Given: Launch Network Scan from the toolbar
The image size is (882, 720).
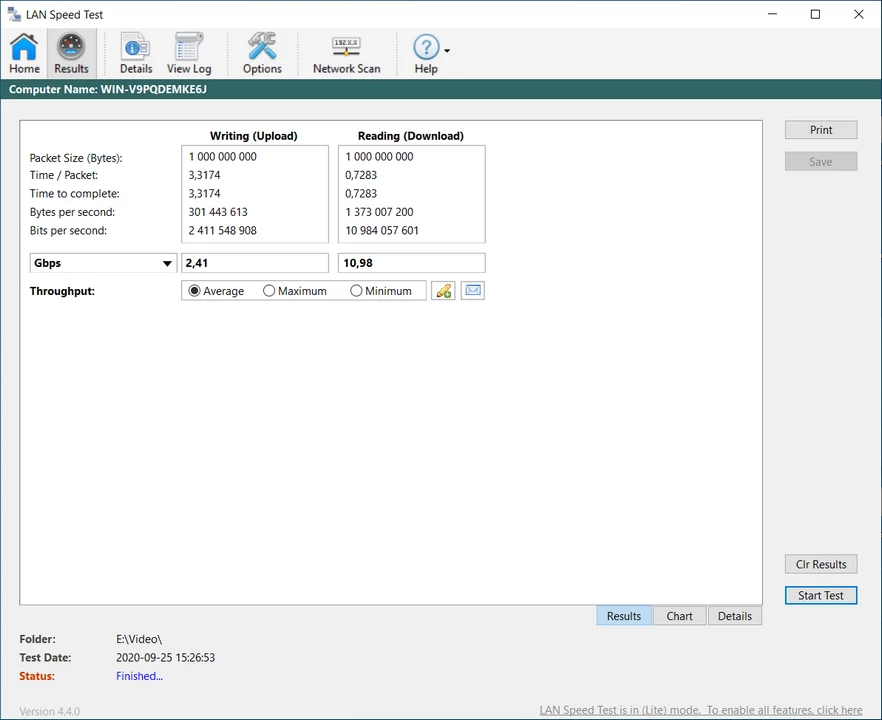Looking at the screenshot, I should point(346,53).
